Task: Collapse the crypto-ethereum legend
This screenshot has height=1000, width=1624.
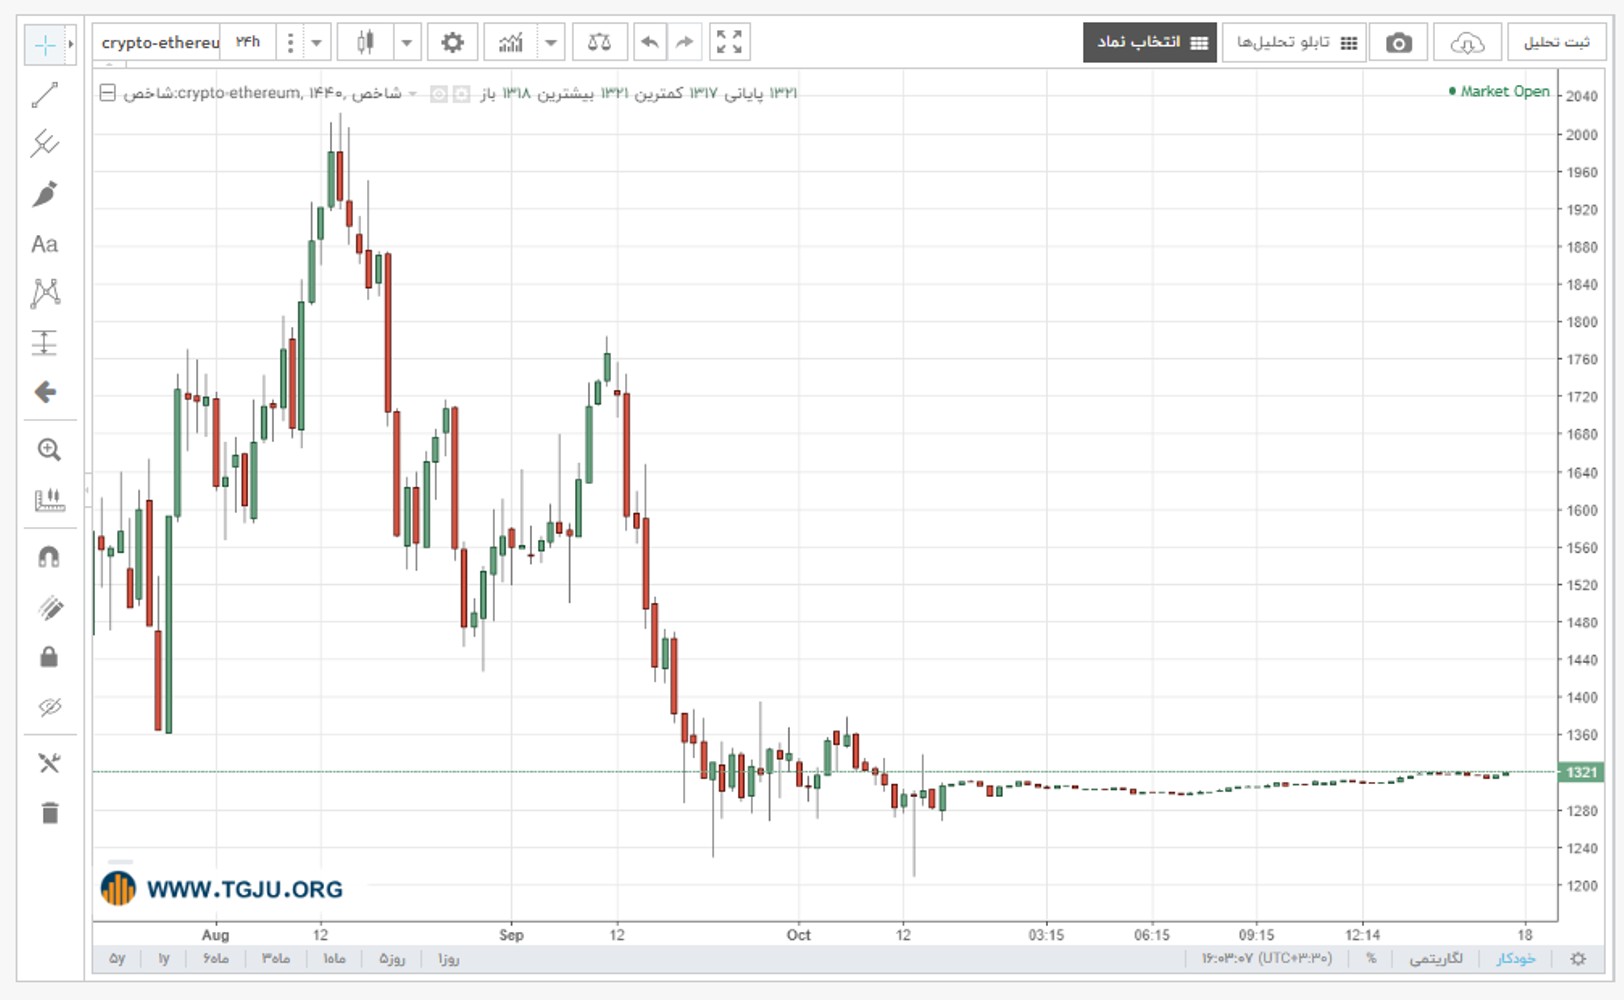Action: coord(107,93)
